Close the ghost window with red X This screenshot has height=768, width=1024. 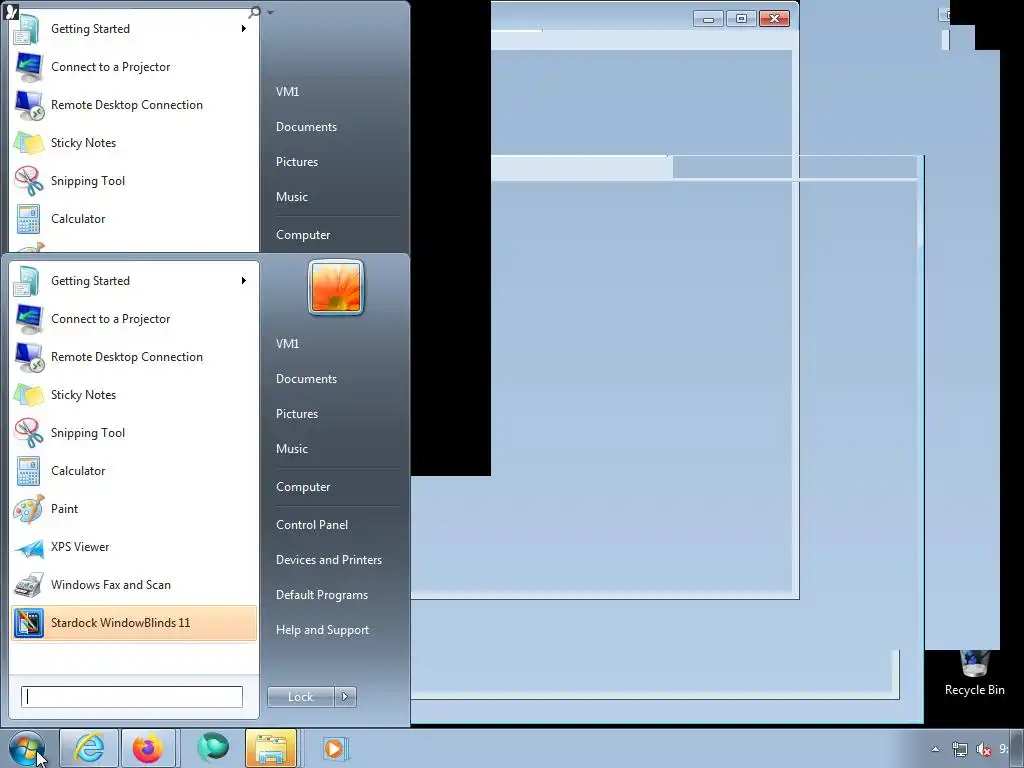(x=774, y=19)
